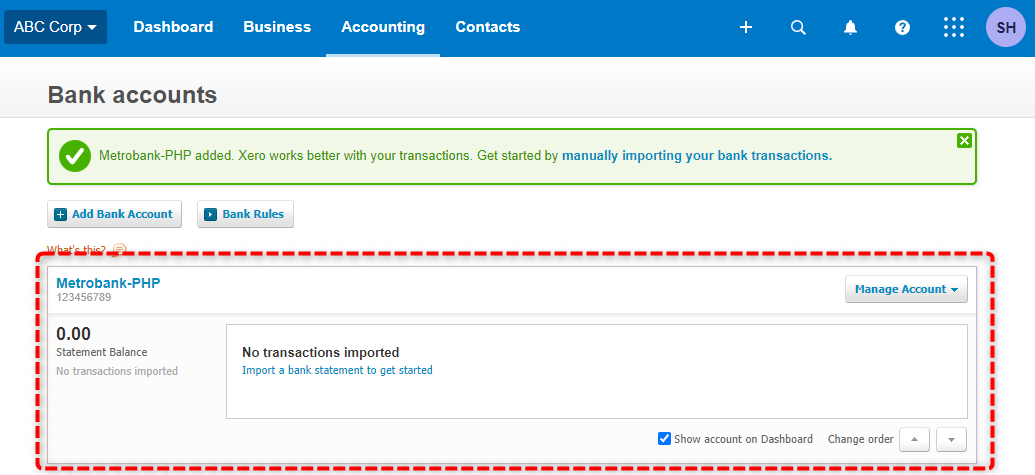The height and width of the screenshot is (475, 1035).
Task: Move account down in order
Action: 951,439
